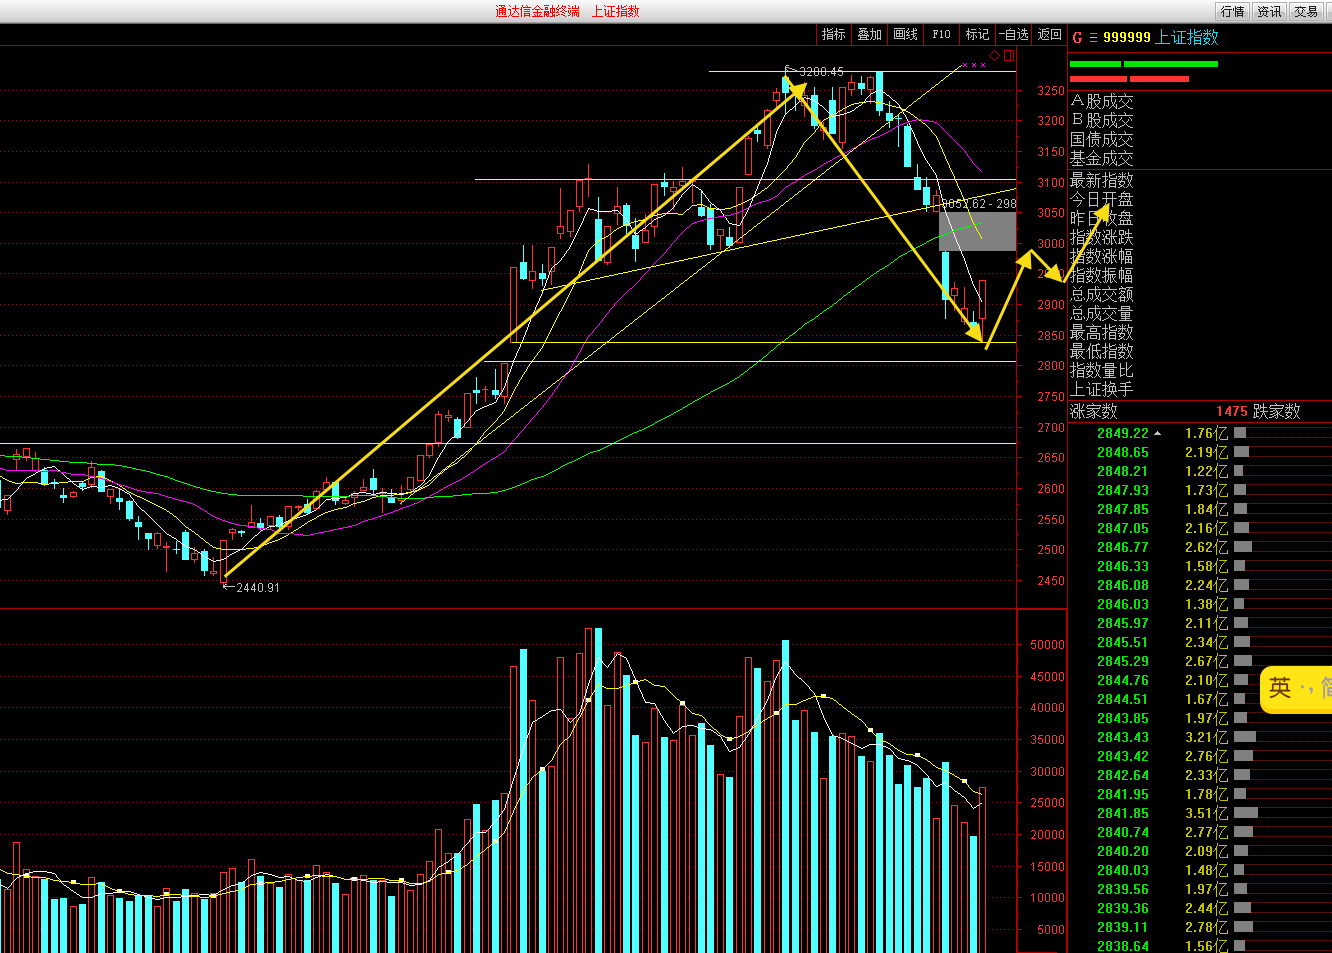
Task: Open the 资讯 news button
Action: coord(1268,11)
